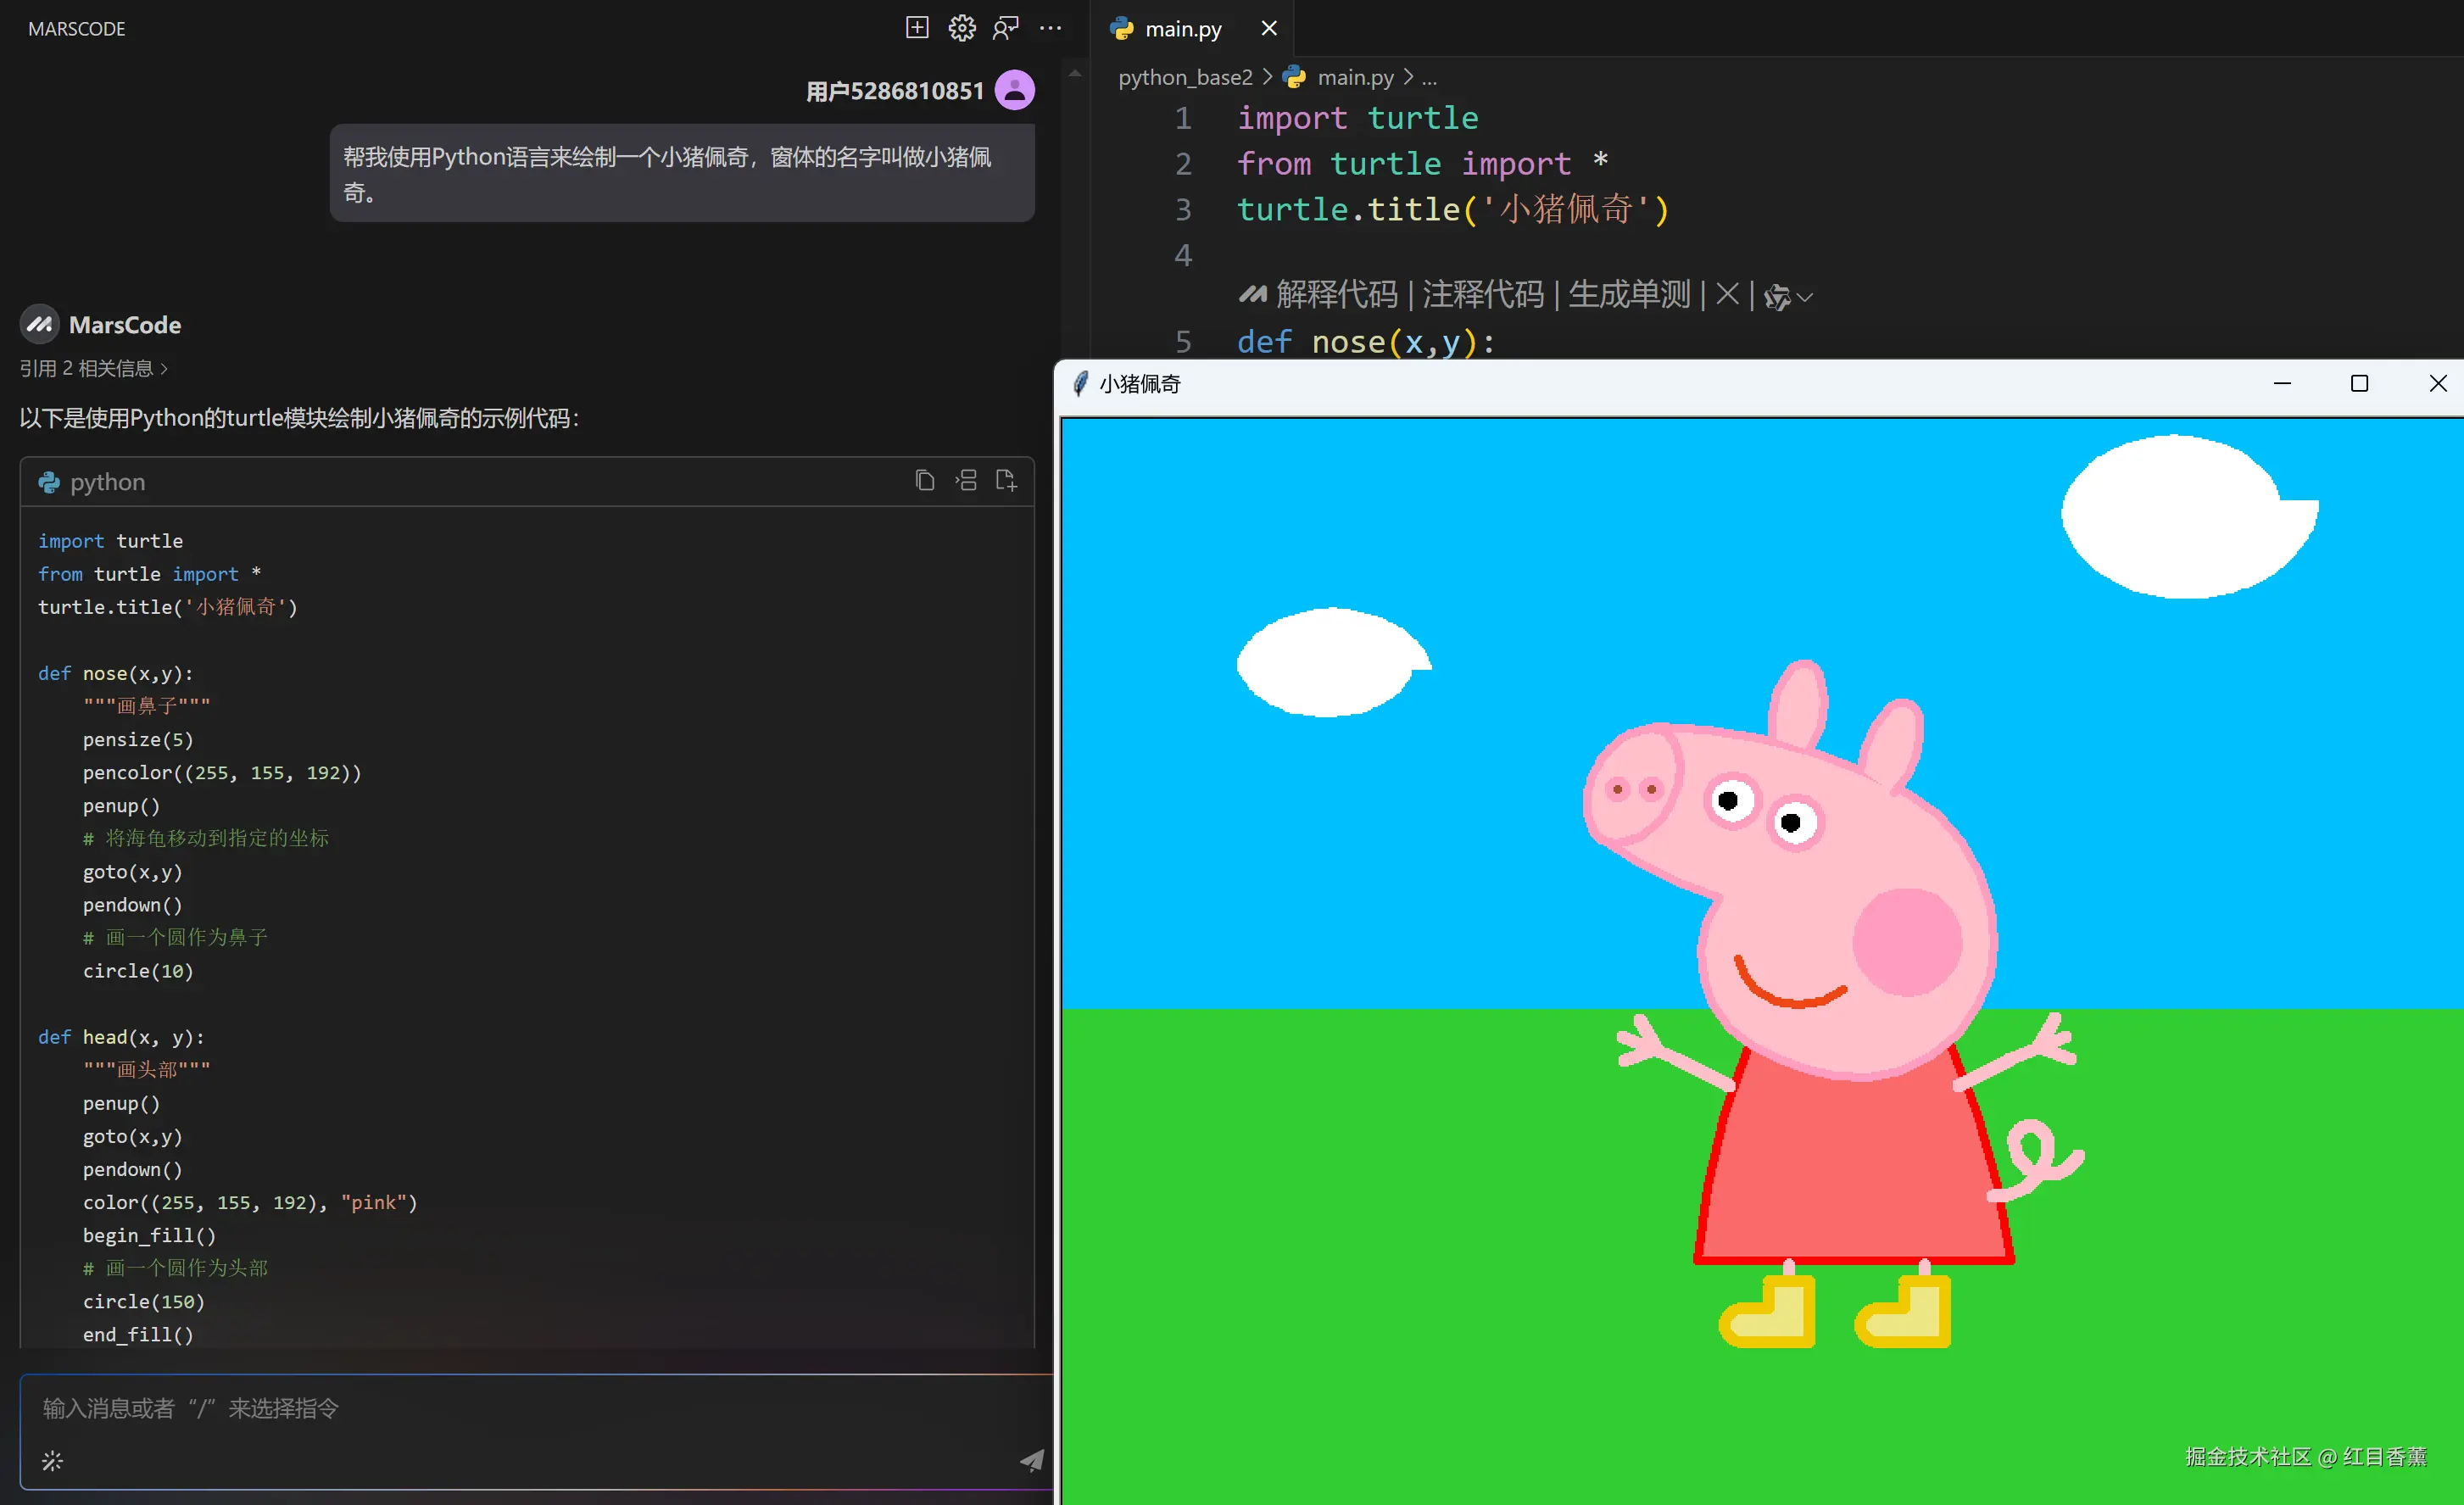
Task: Start a new MarsCode chat session
Action: click(917, 28)
